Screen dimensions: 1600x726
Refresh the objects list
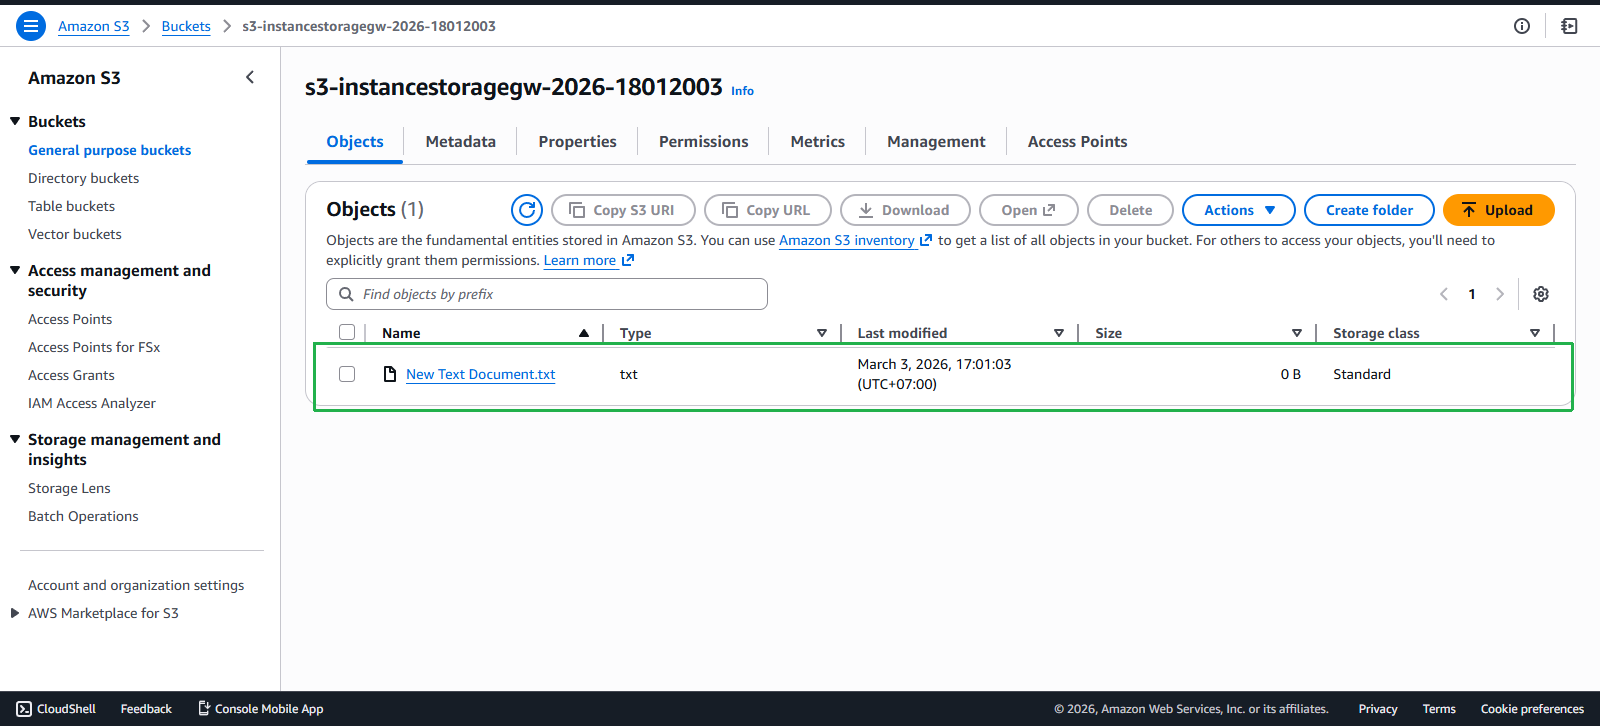pyautogui.click(x=527, y=210)
